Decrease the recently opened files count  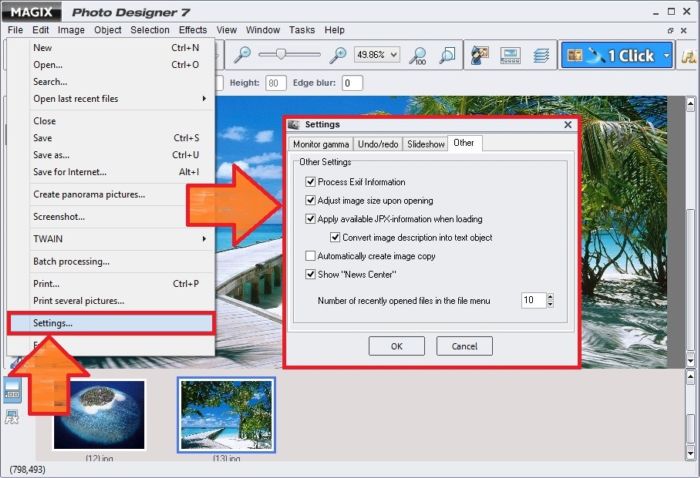(550, 304)
